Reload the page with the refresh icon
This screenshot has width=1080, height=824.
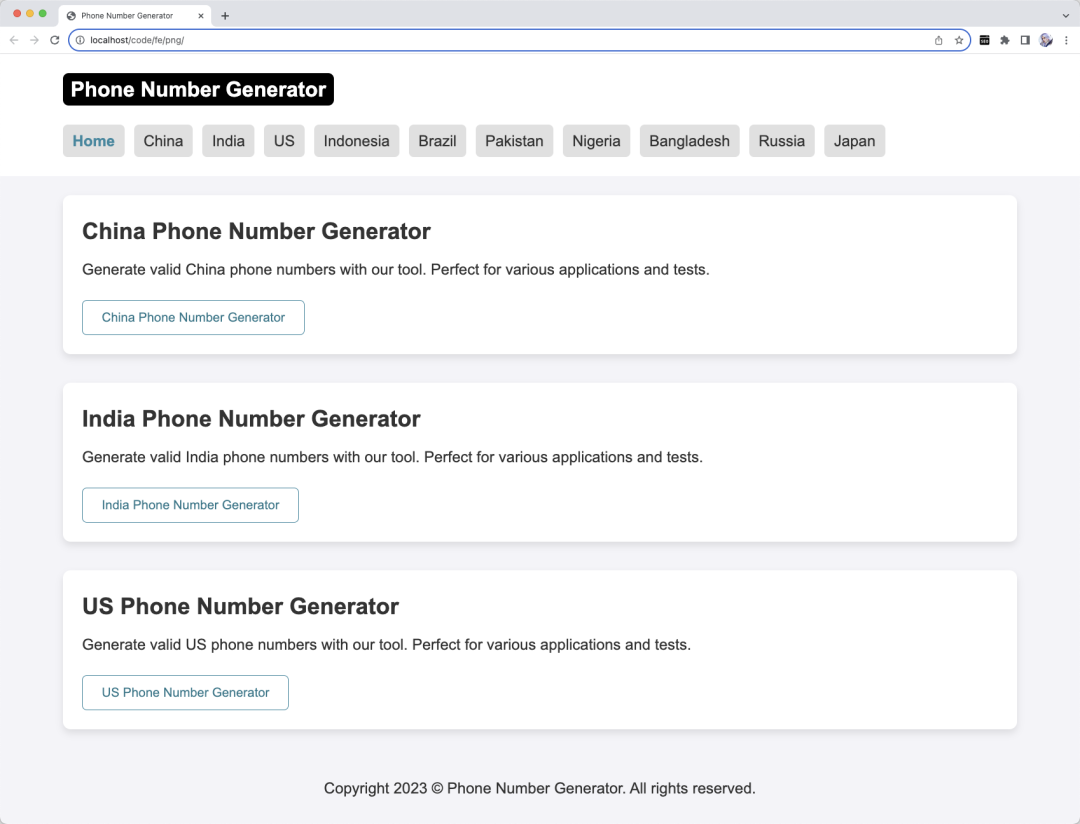[55, 40]
